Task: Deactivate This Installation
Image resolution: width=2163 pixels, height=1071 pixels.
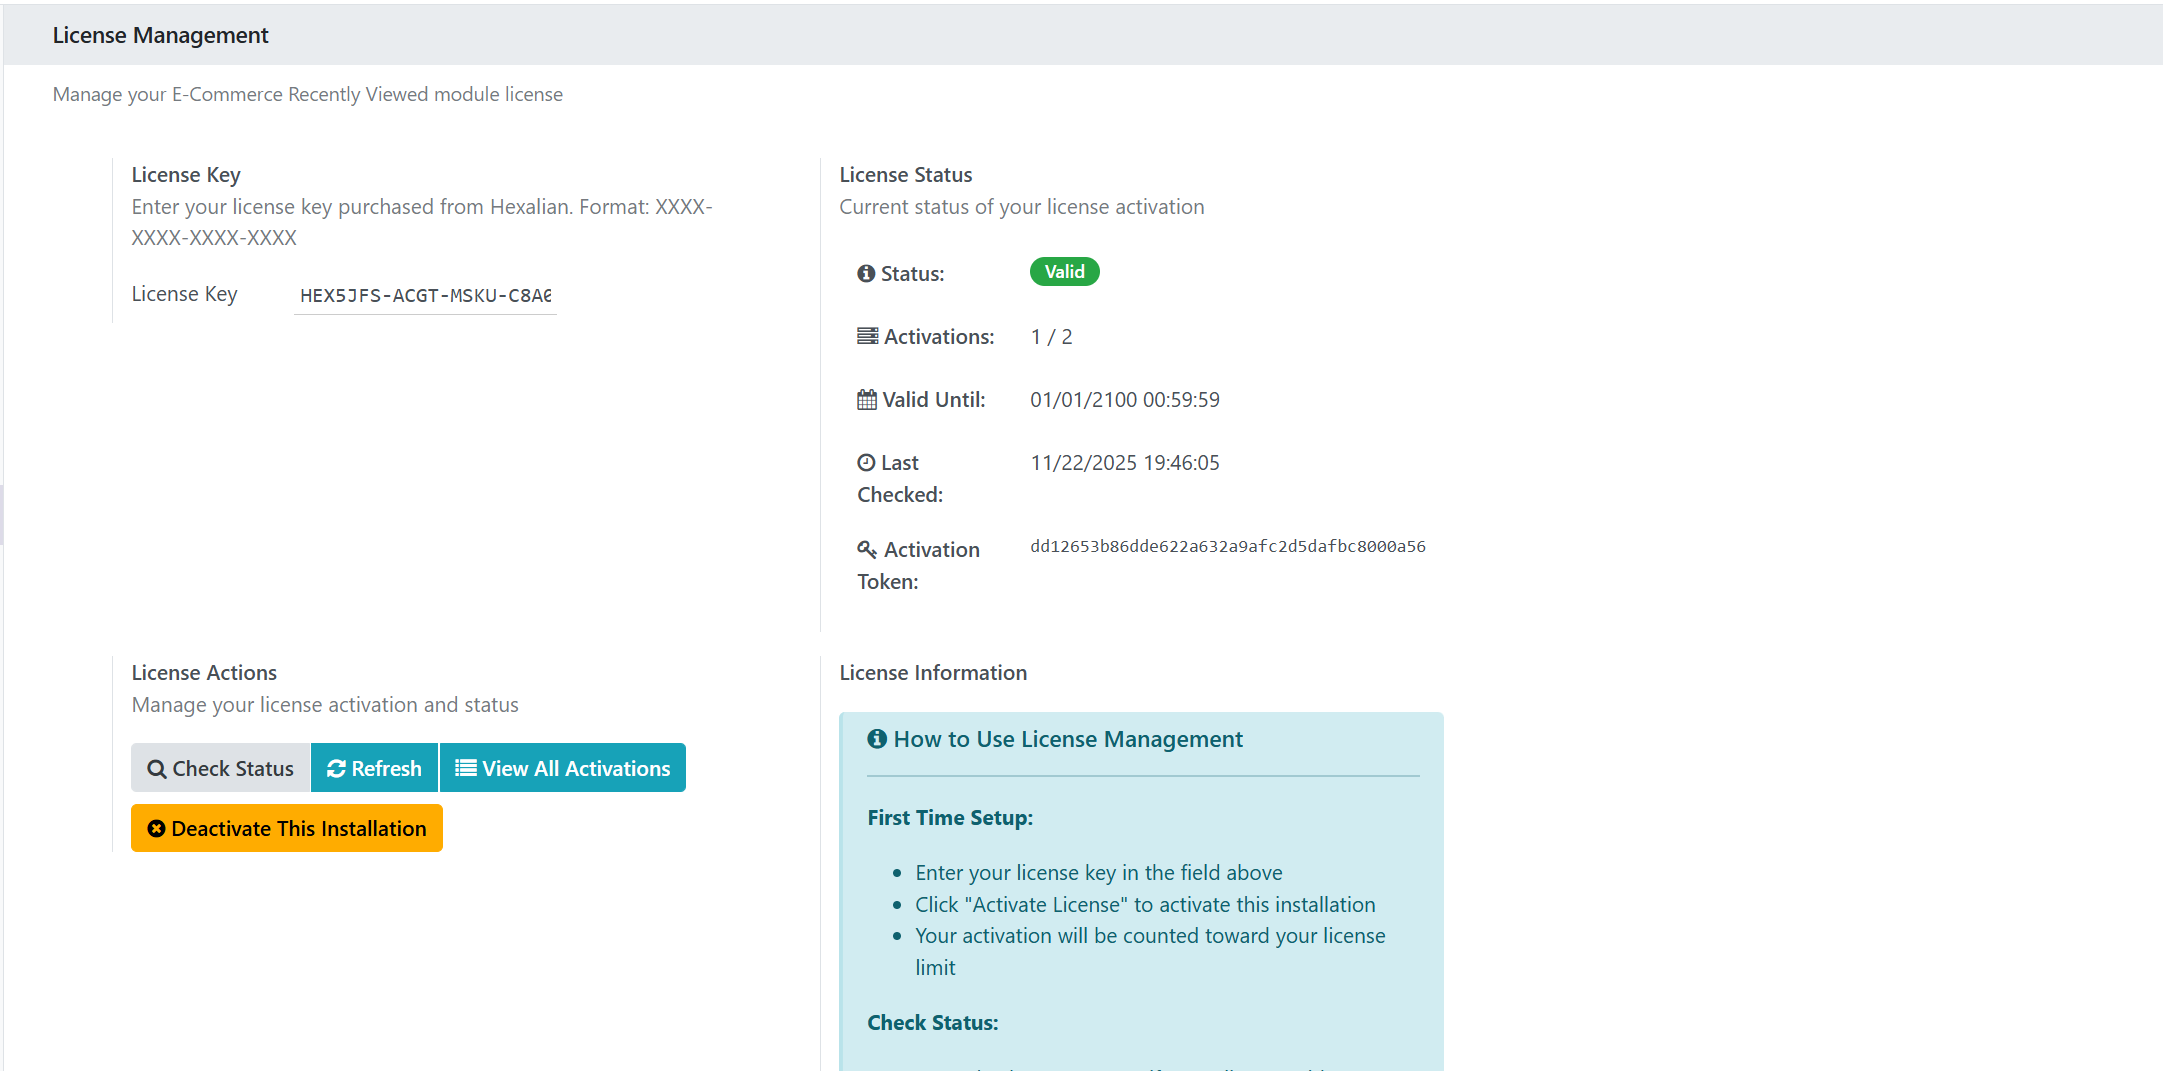Action: coord(287,829)
